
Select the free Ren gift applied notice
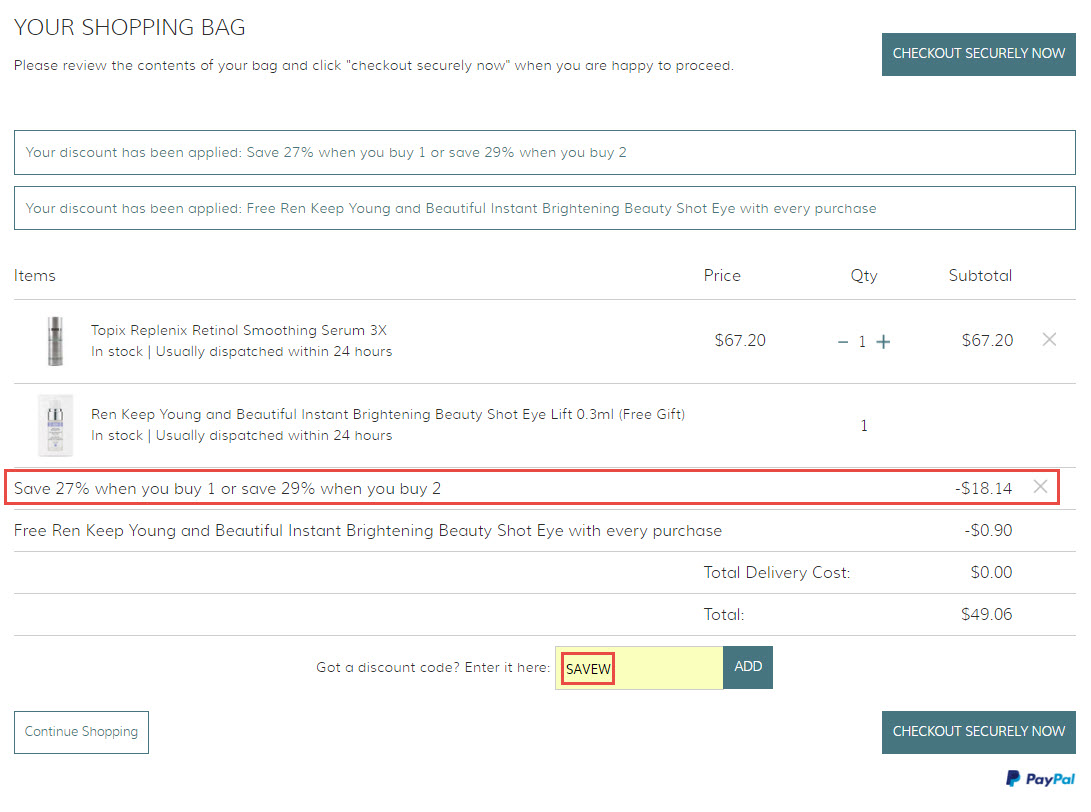click(x=545, y=208)
